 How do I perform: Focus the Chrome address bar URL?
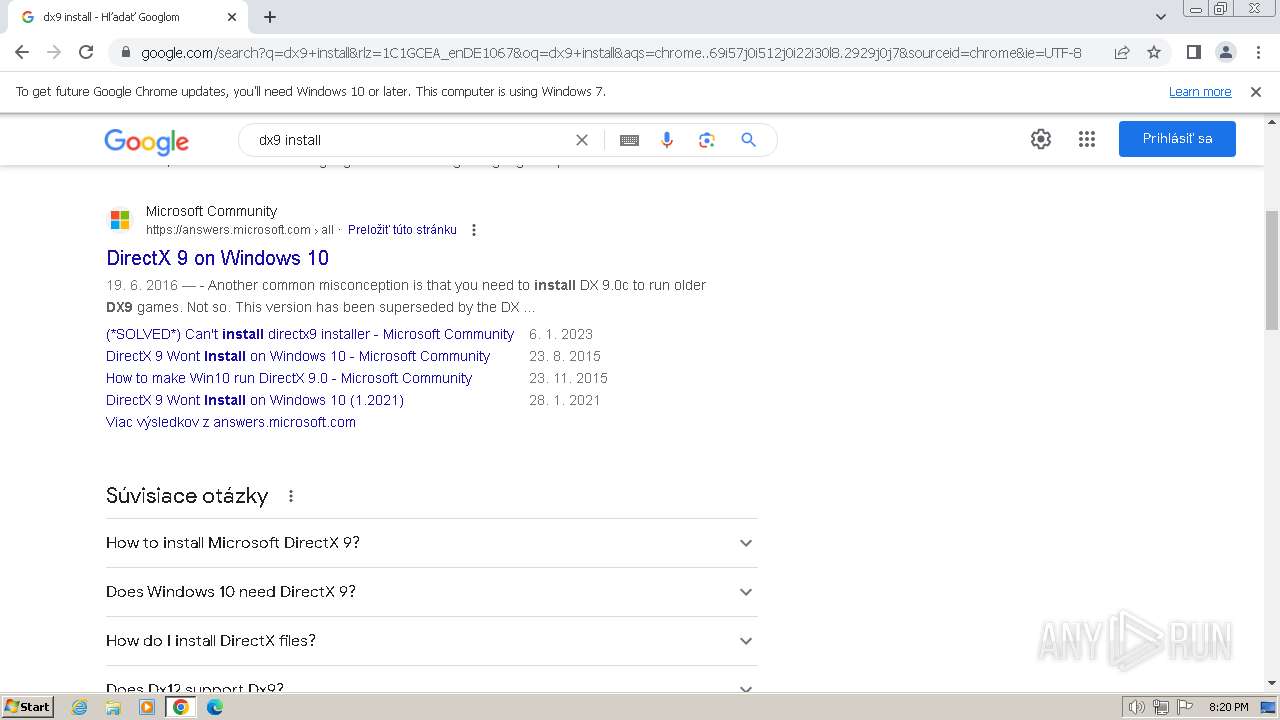(x=611, y=53)
